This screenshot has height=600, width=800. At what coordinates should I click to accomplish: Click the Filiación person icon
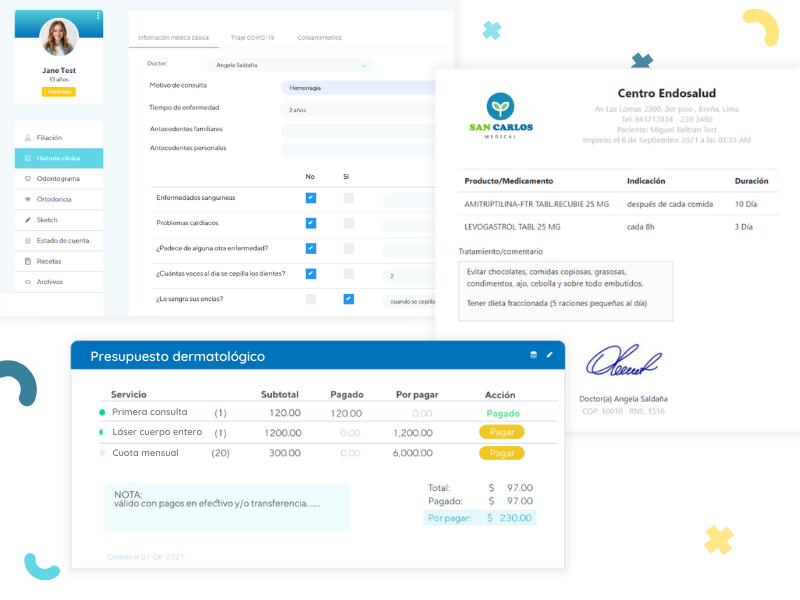(x=27, y=138)
